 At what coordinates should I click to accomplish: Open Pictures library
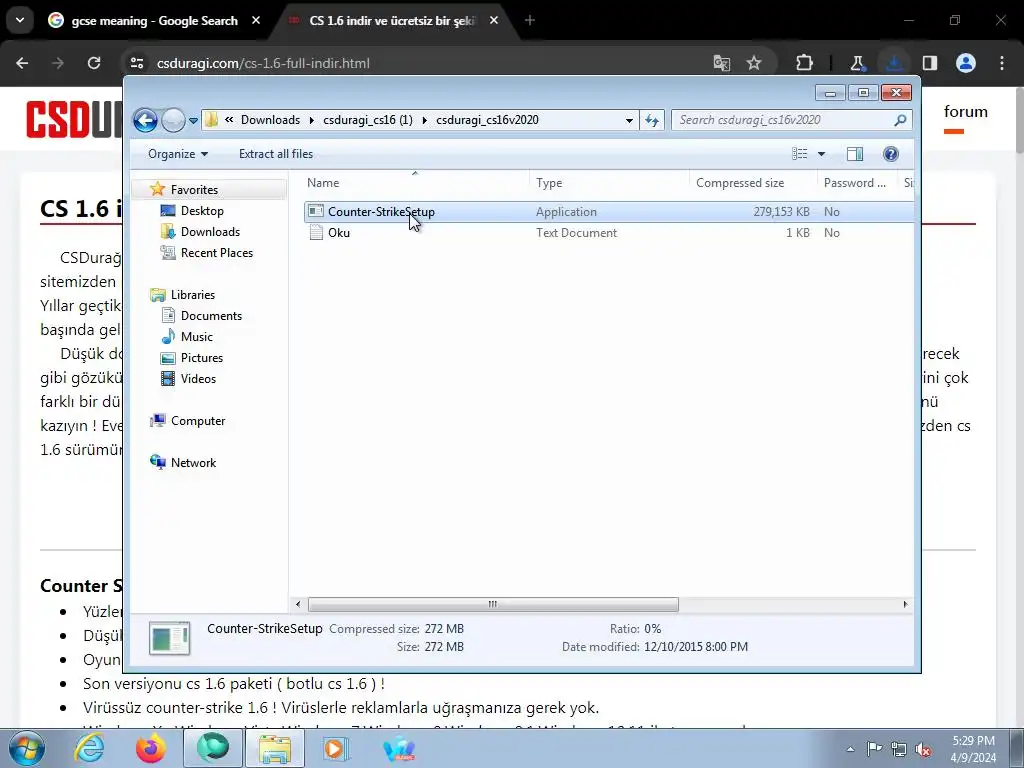pyautogui.click(x=202, y=358)
